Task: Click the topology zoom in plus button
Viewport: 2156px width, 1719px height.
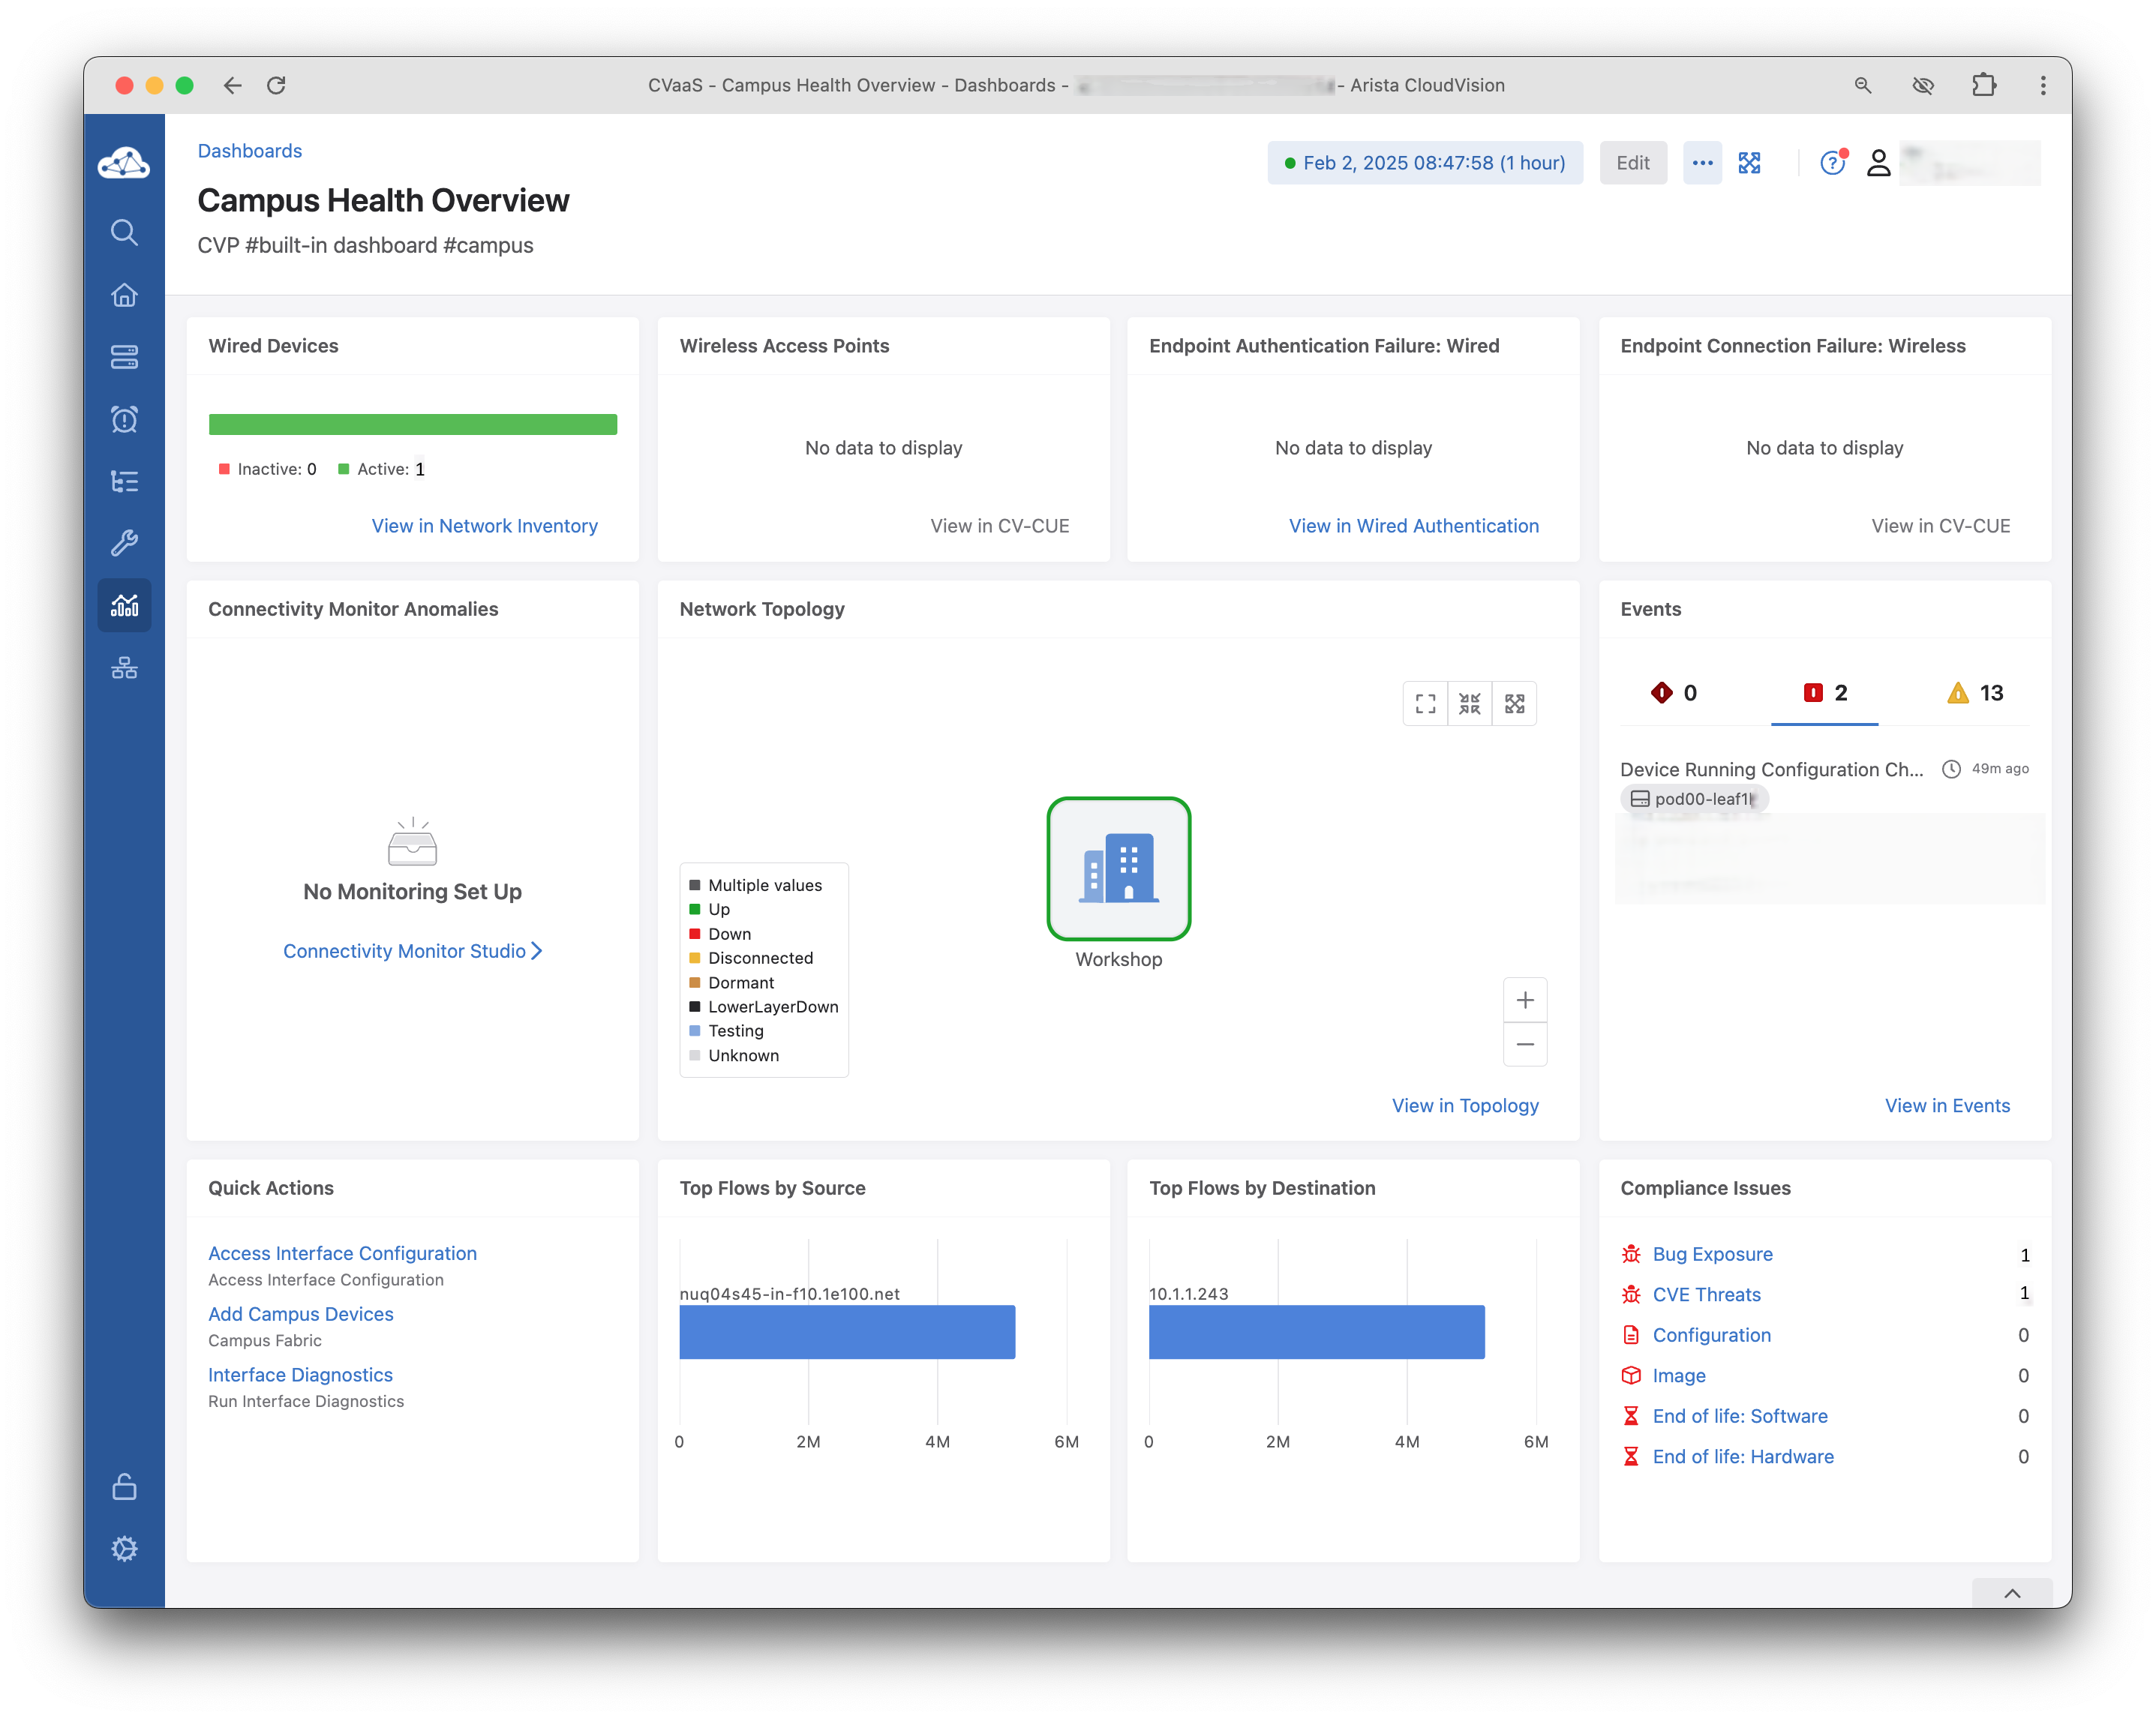Action: click(1524, 1000)
